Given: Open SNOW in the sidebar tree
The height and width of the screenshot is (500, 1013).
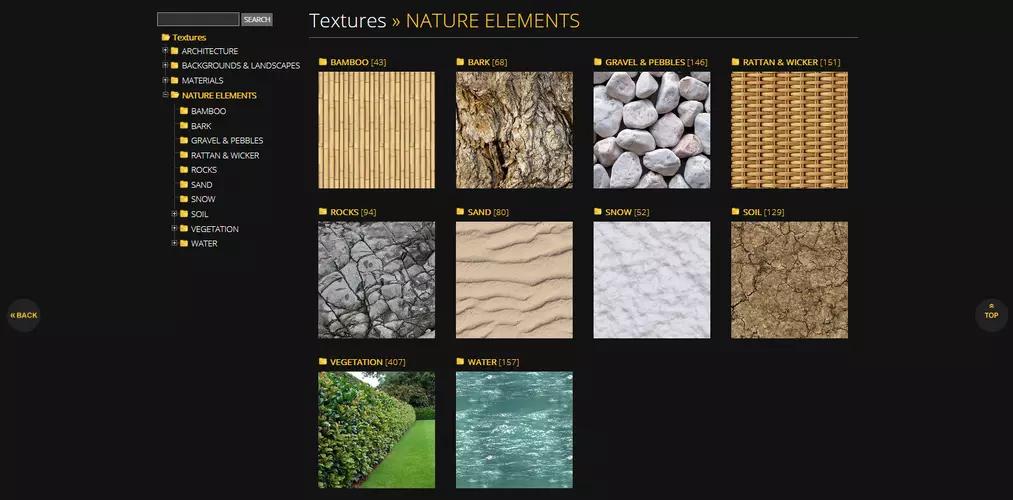Looking at the screenshot, I should tap(203, 200).
